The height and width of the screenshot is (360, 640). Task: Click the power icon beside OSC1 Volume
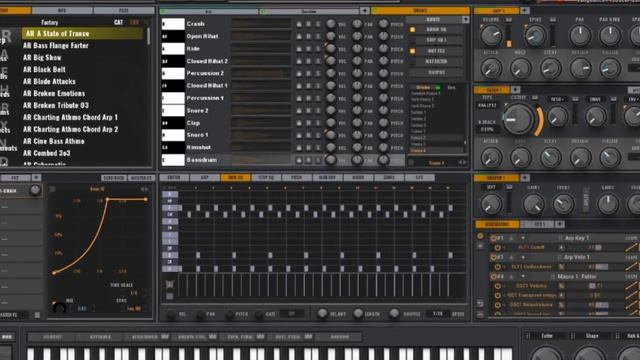(x=498, y=286)
